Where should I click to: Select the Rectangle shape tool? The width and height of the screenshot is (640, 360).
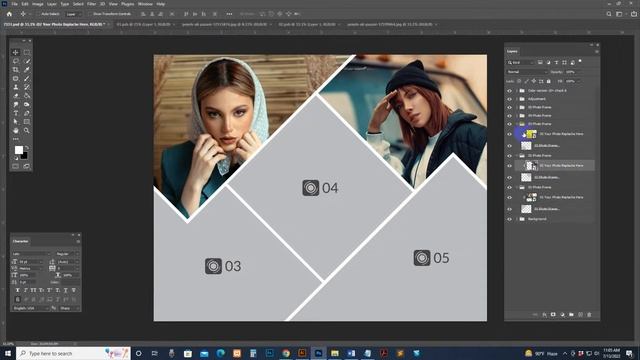click(x=27, y=122)
